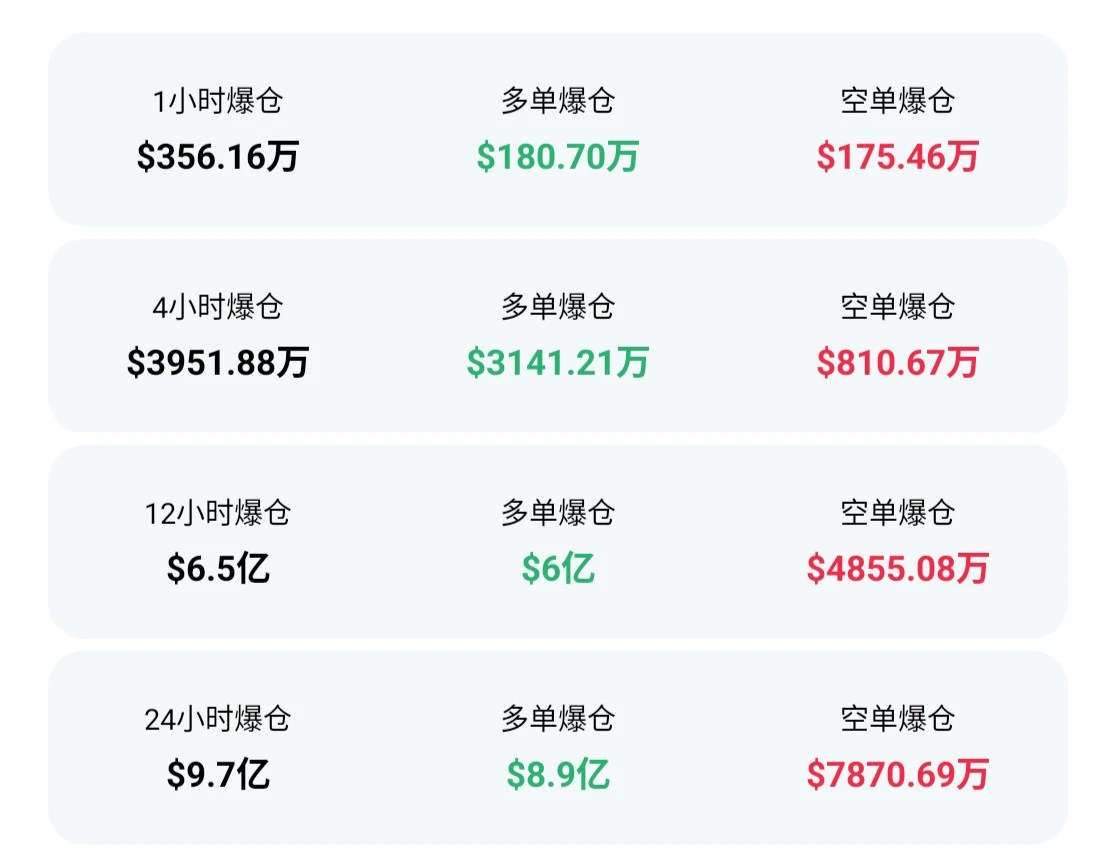Screen dimensions: 1116x850
Task: Tap the green $6亿 long liquidation
Action: tap(557, 568)
